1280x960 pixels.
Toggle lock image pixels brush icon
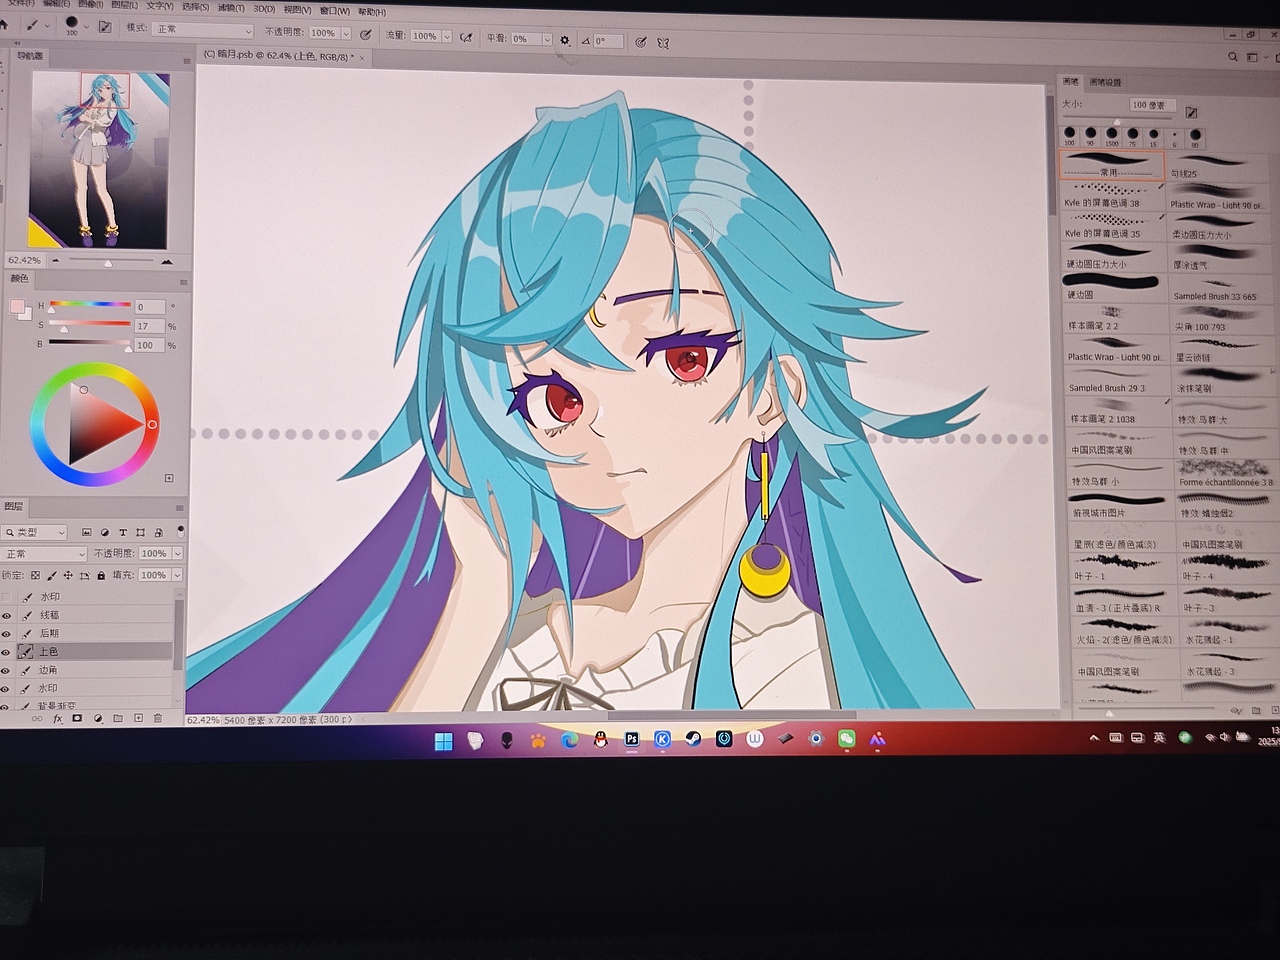(x=52, y=575)
